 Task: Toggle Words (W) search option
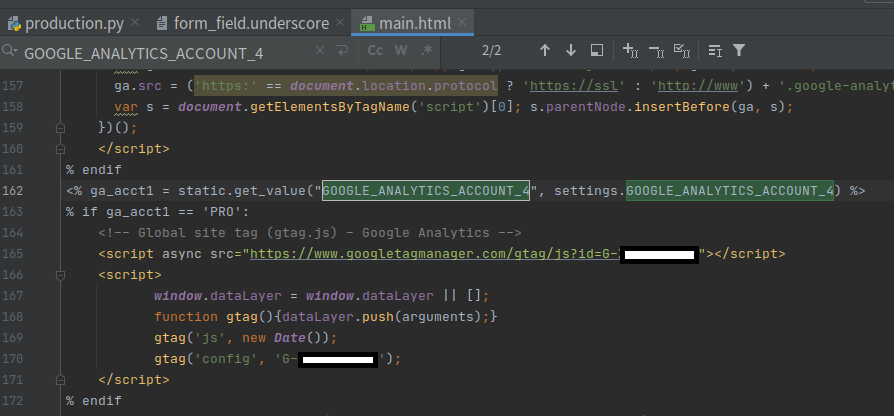pyautogui.click(x=401, y=50)
